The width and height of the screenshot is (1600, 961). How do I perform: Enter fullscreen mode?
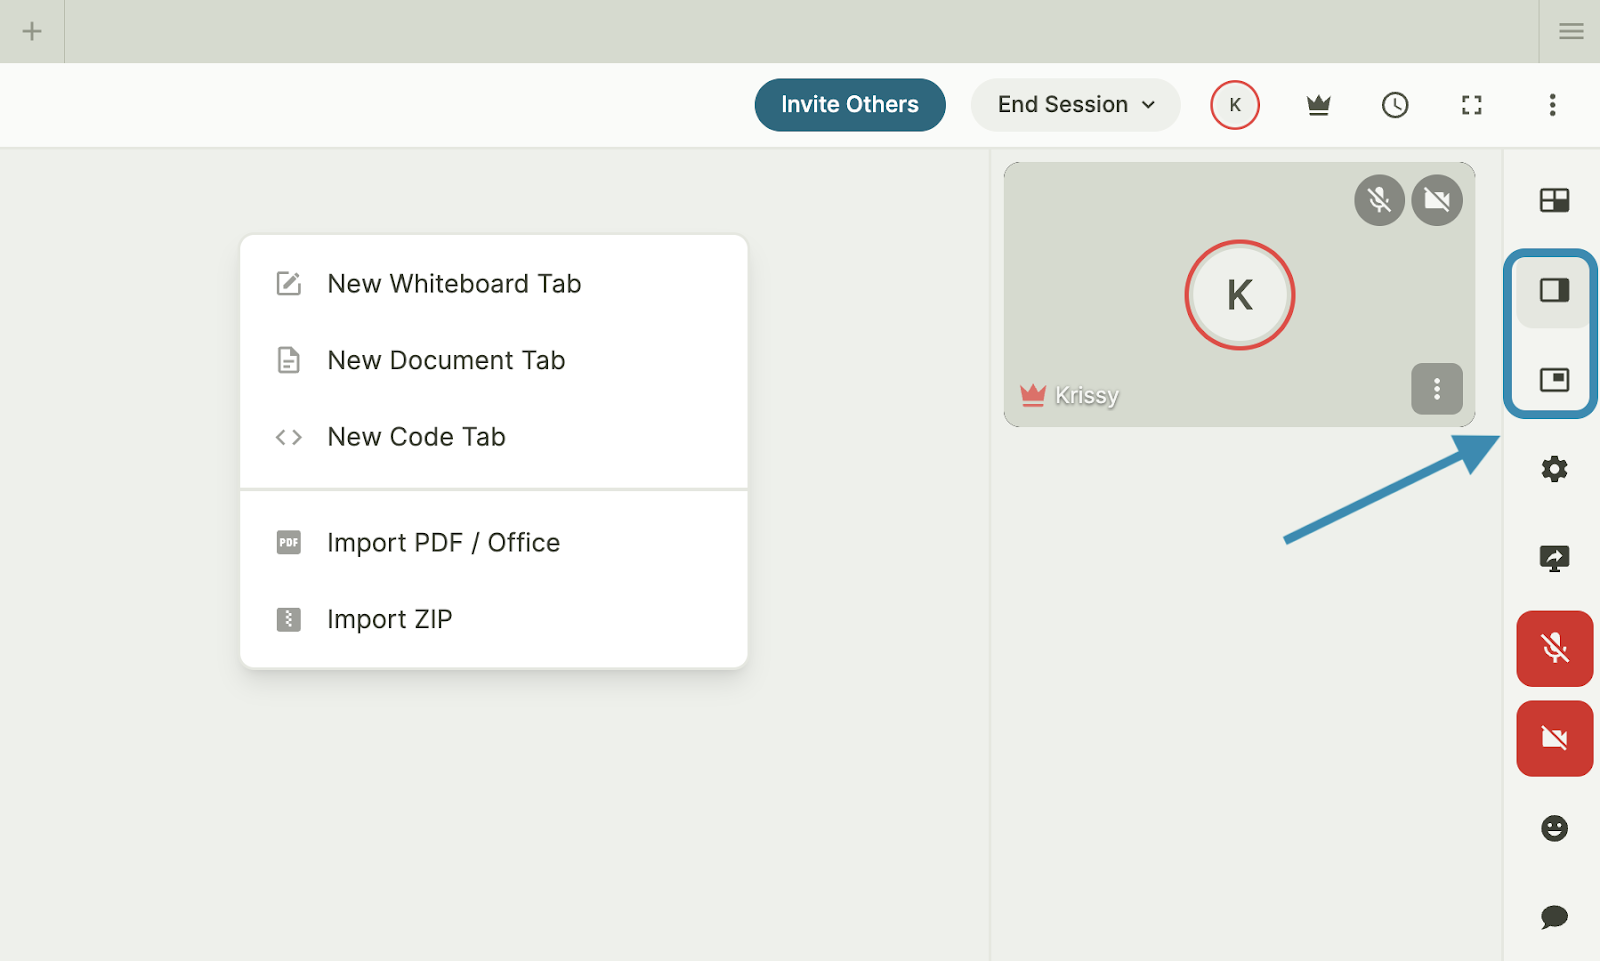[x=1471, y=105]
